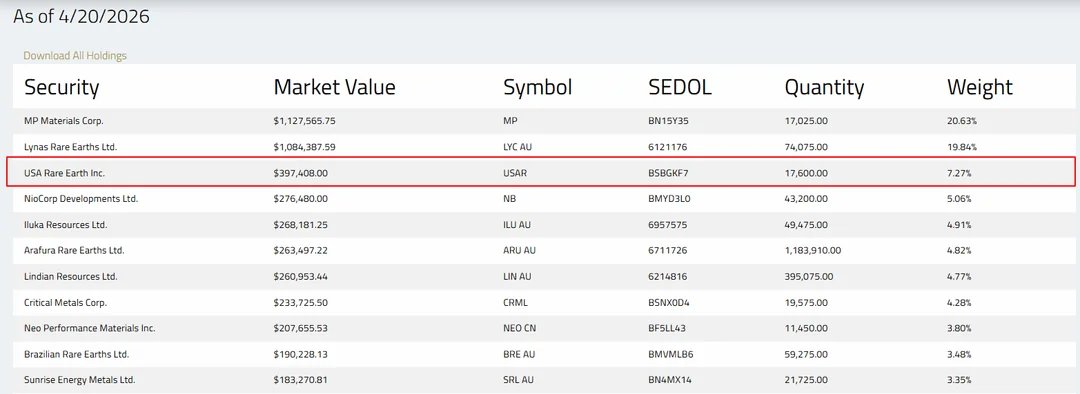Click market value $207,655.53
This screenshot has height=394, width=1080.
(x=300, y=329)
